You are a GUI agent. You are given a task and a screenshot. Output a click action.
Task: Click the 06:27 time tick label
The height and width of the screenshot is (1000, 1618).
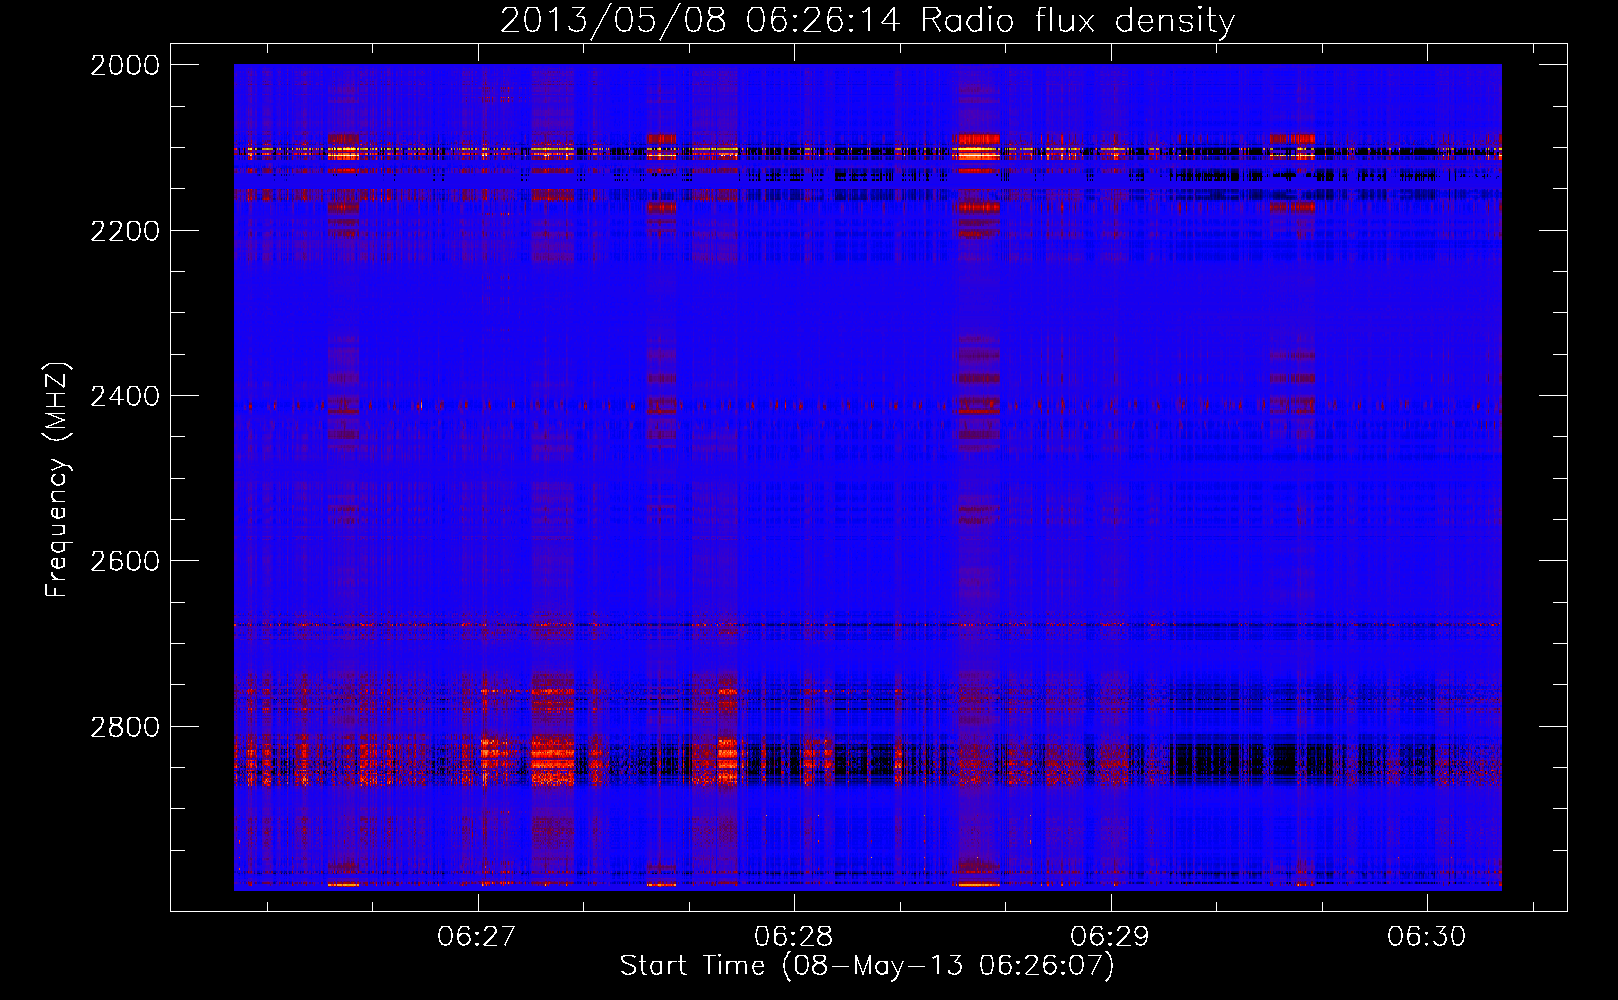(x=477, y=936)
